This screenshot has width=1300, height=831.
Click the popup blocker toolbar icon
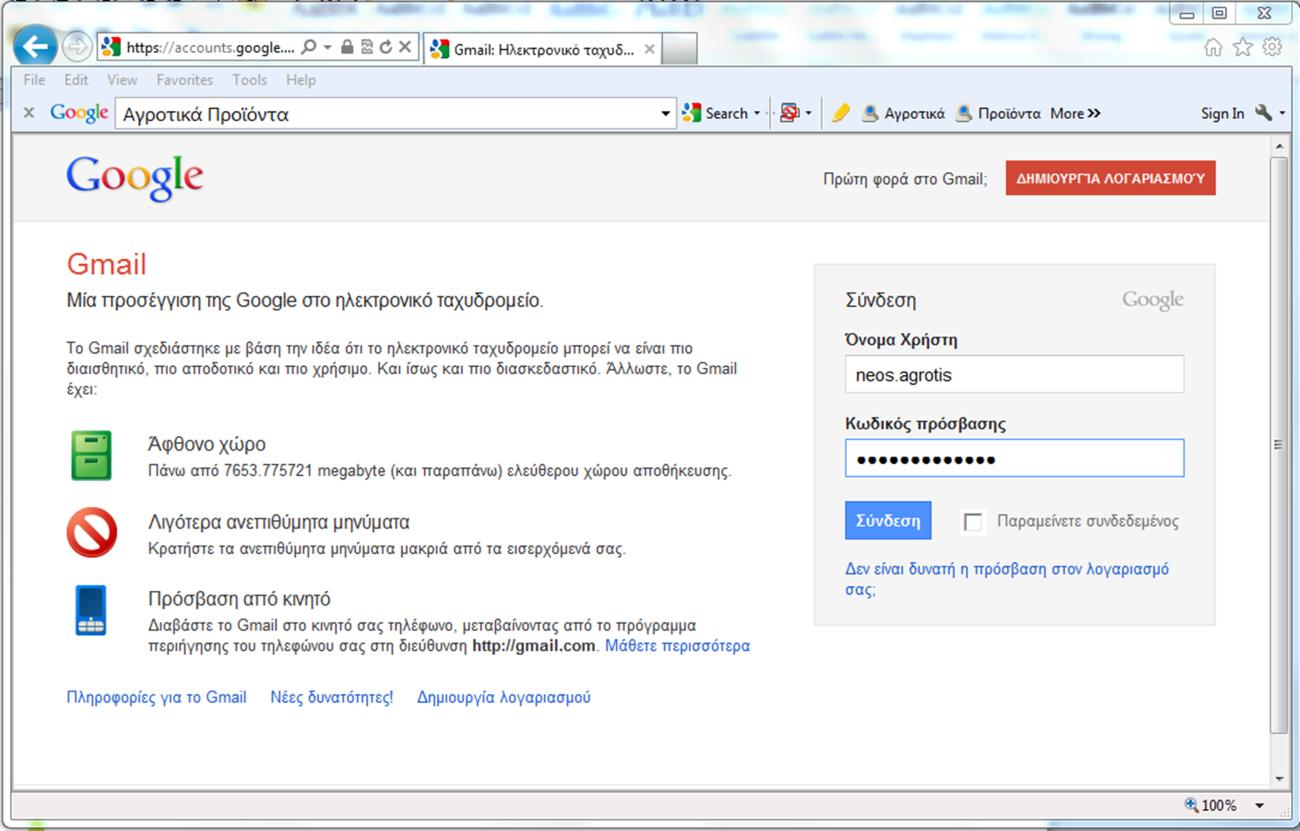[789, 113]
